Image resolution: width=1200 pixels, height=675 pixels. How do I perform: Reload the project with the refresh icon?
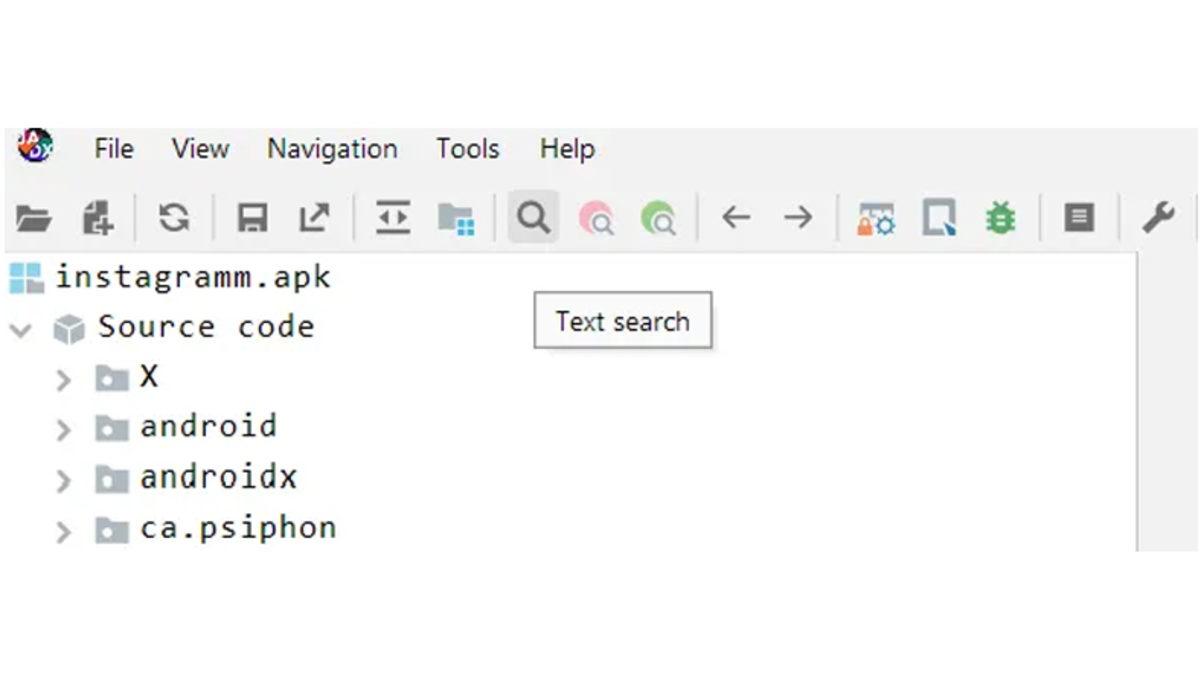[x=174, y=217]
